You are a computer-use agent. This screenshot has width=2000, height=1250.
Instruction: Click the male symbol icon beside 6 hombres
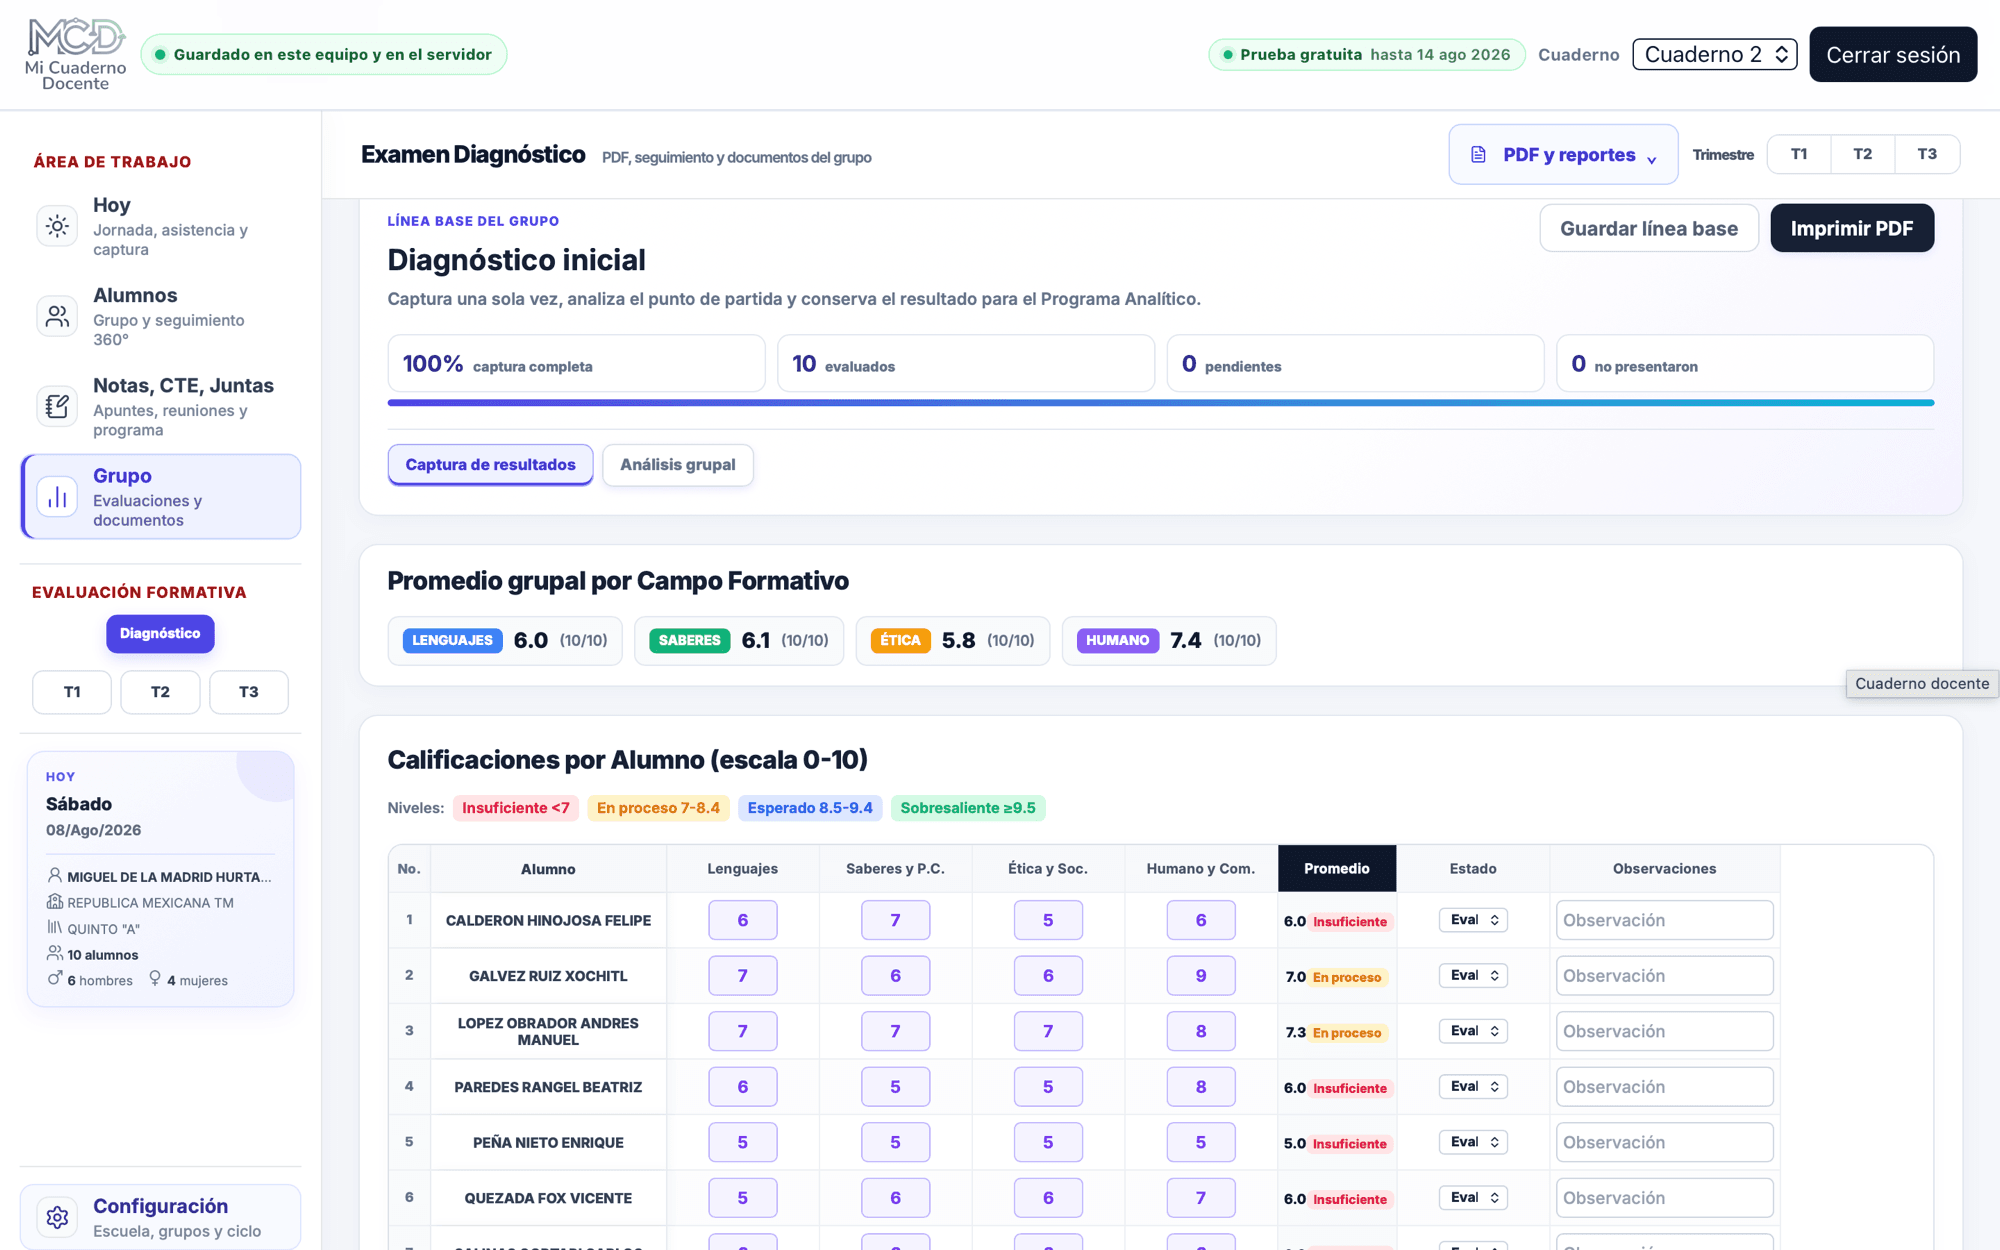pyautogui.click(x=55, y=979)
